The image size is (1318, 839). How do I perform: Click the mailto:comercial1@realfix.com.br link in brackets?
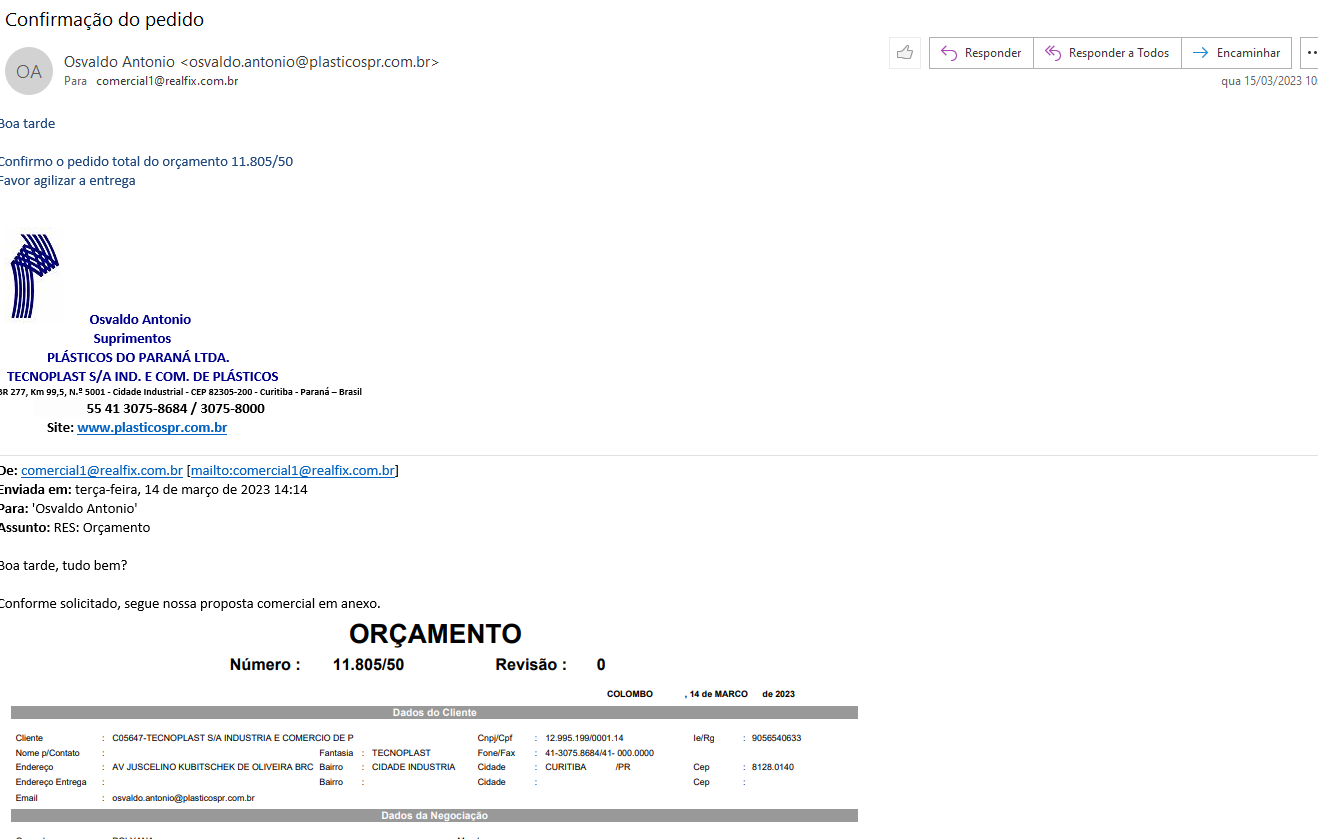(x=293, y=470)
